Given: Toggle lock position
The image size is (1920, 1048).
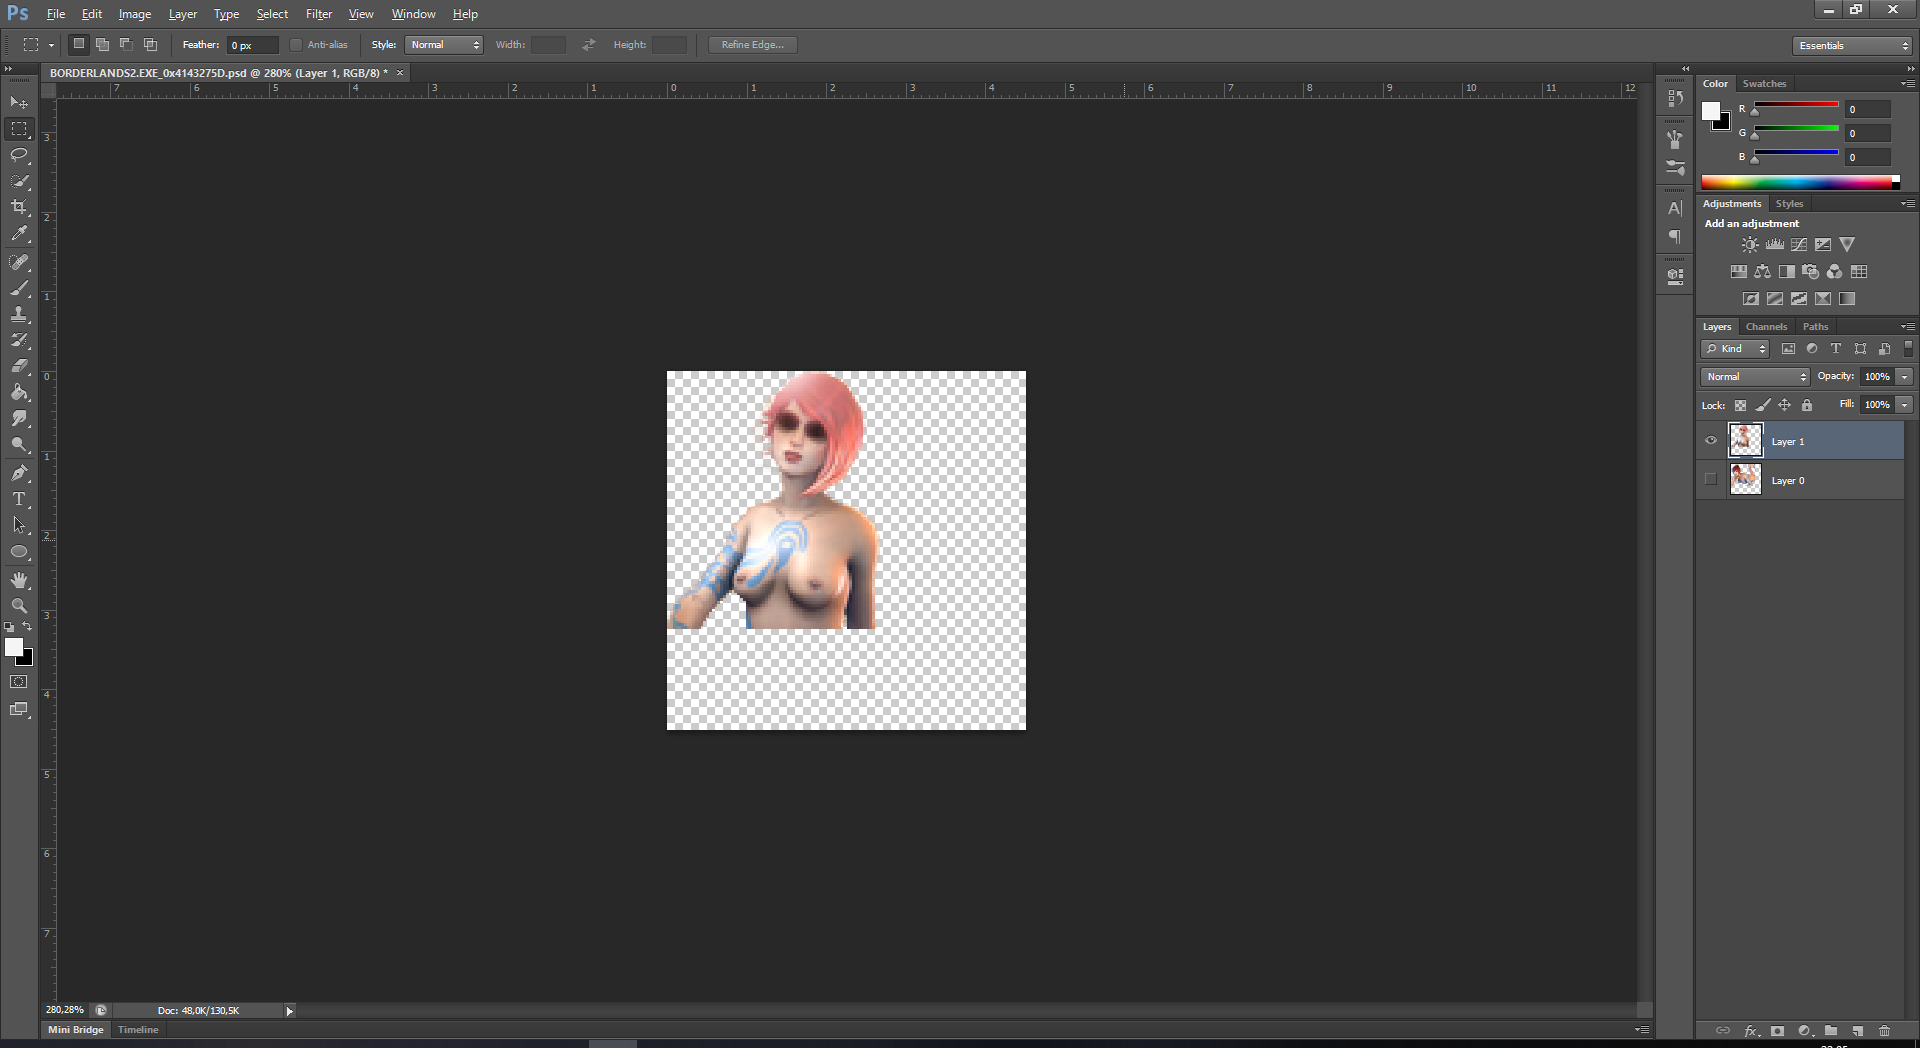Looking at the screenshot, I should [x=1784, y=405].
